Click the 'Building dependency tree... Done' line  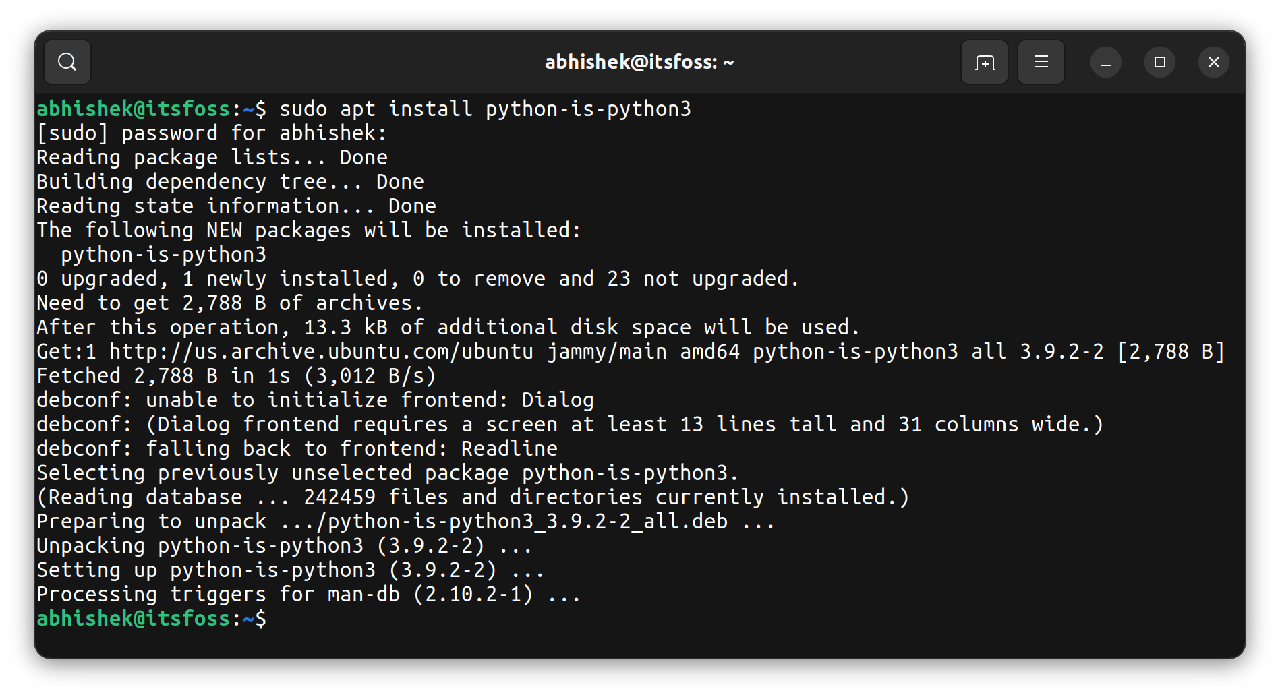230,182
